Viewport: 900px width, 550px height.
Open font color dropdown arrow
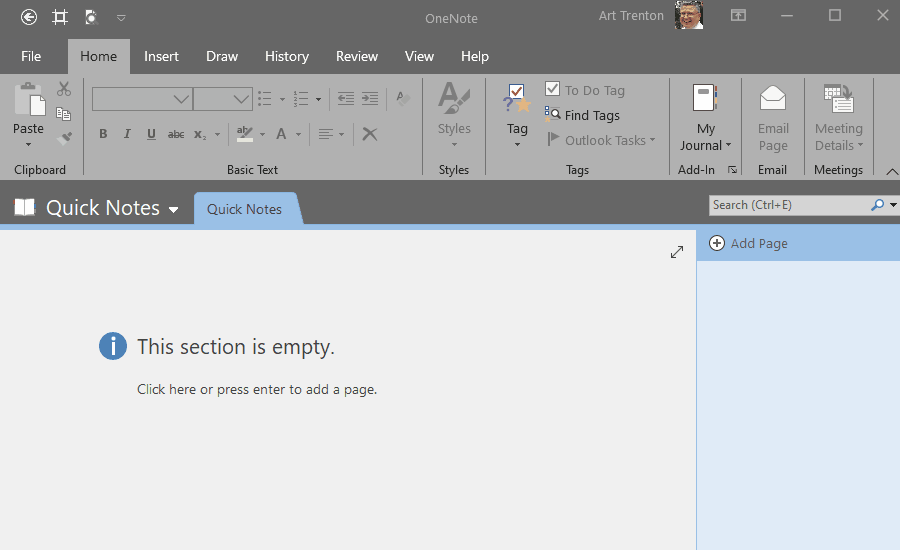pyautogui.click(x=298, y=135)
